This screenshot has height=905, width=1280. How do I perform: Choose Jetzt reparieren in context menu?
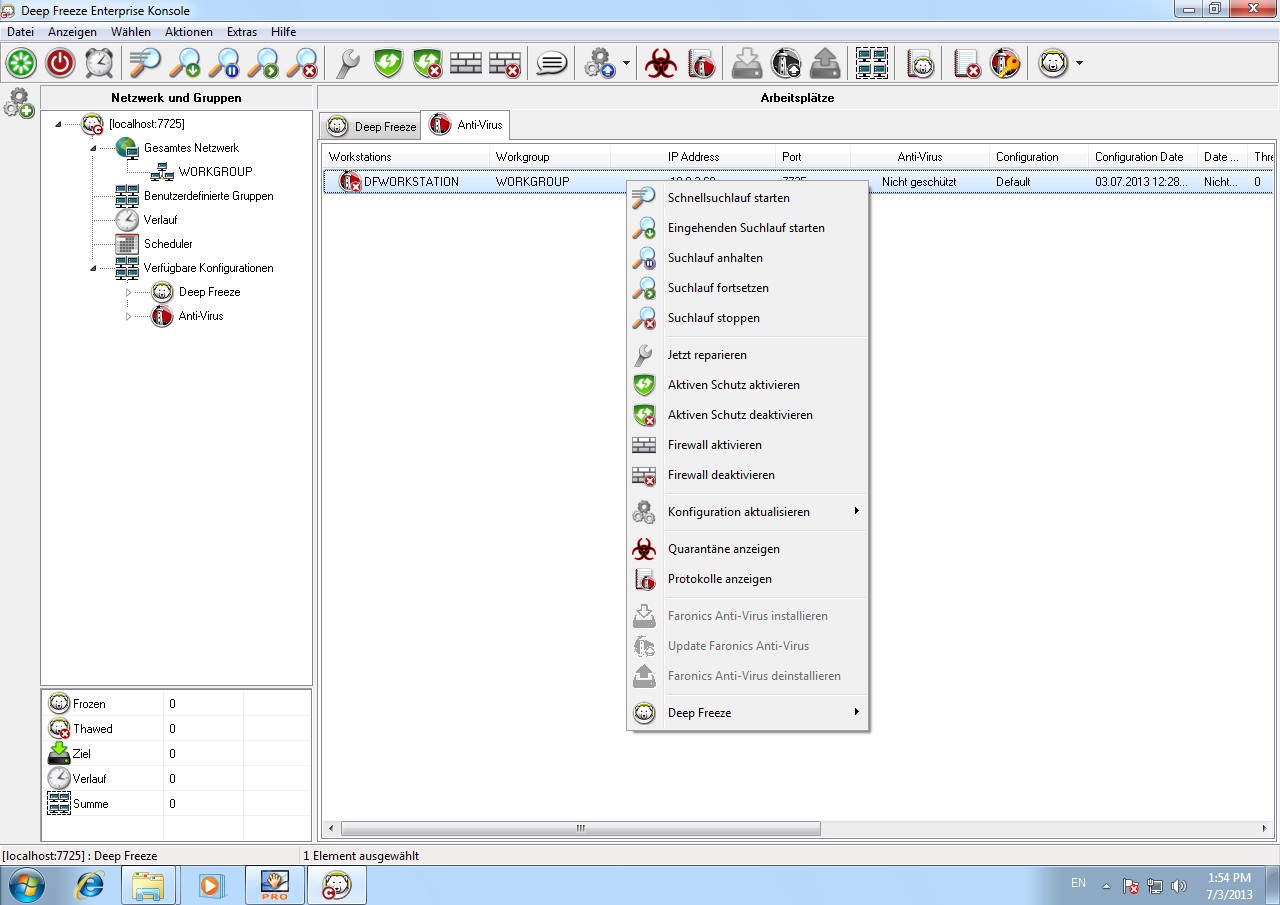point(747,355)
